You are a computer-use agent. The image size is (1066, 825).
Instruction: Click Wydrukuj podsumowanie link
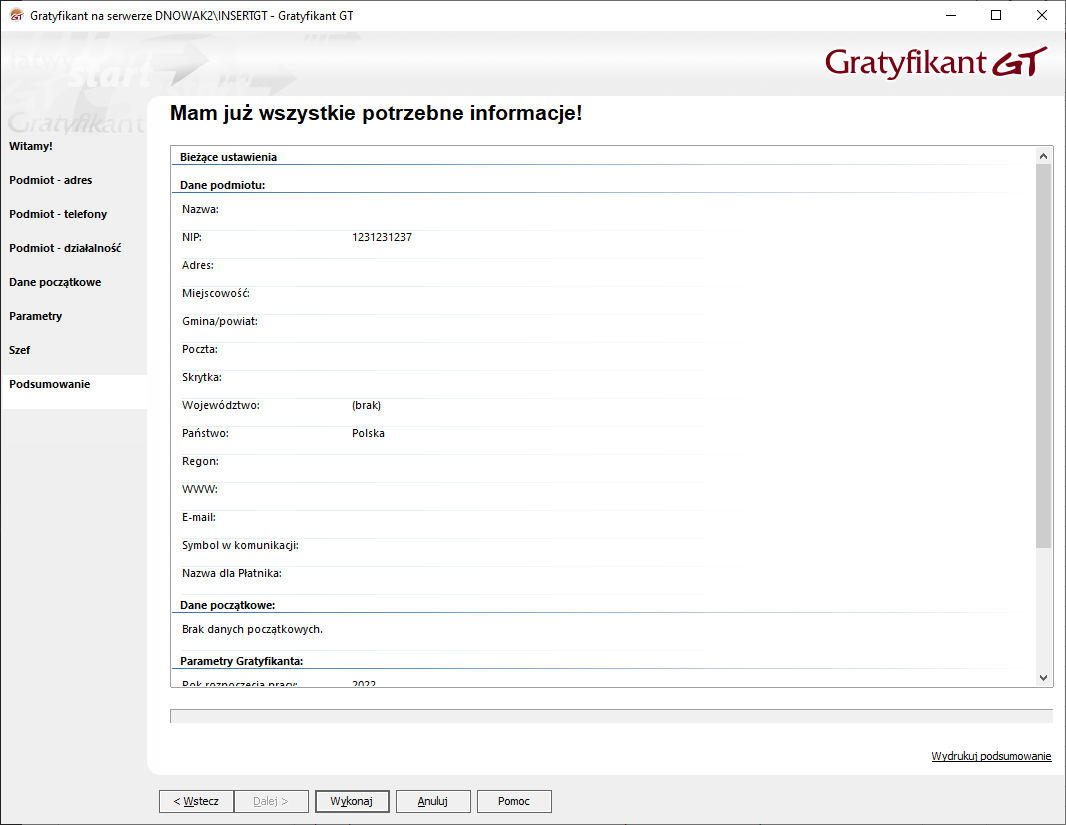click(x=991, y=756)
